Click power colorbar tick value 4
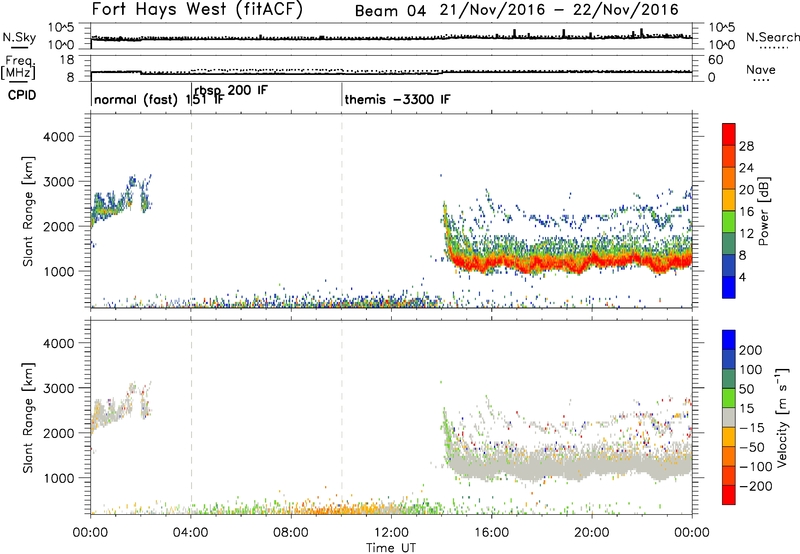 742,277
